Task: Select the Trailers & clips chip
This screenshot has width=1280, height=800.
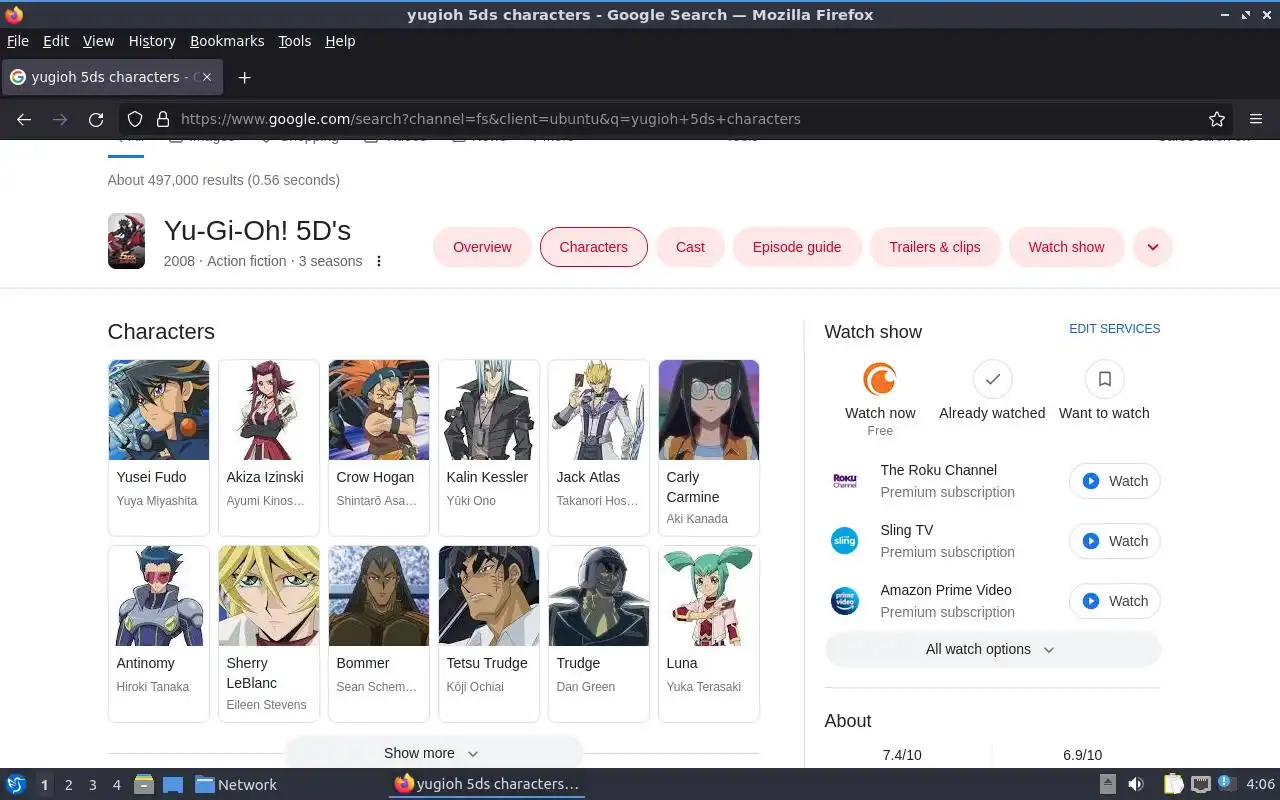Action: coord(935,247)
